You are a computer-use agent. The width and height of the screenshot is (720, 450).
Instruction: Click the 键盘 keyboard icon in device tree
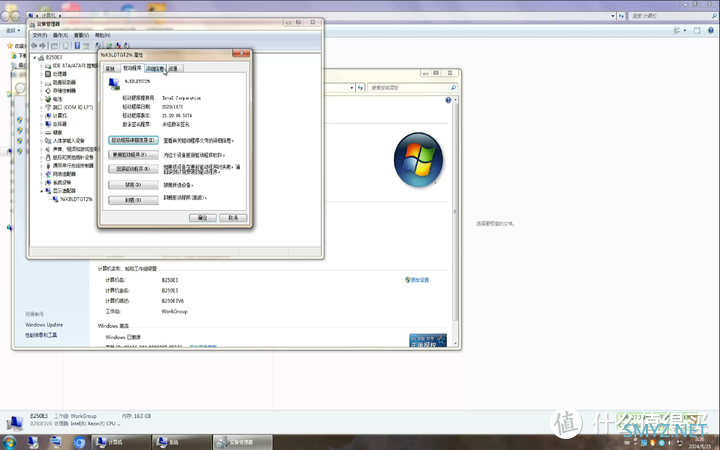(x=48, y=132)
